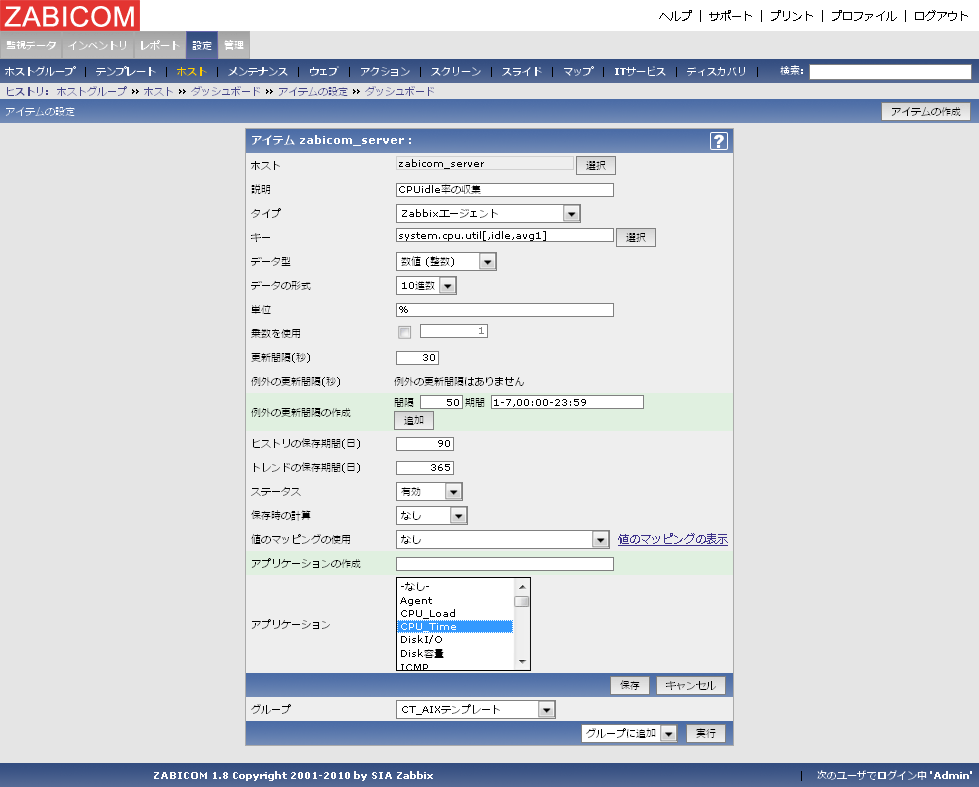Click the ログアウト link
Viewport: 979px width, 787px height.
click(x=941, y=16)
